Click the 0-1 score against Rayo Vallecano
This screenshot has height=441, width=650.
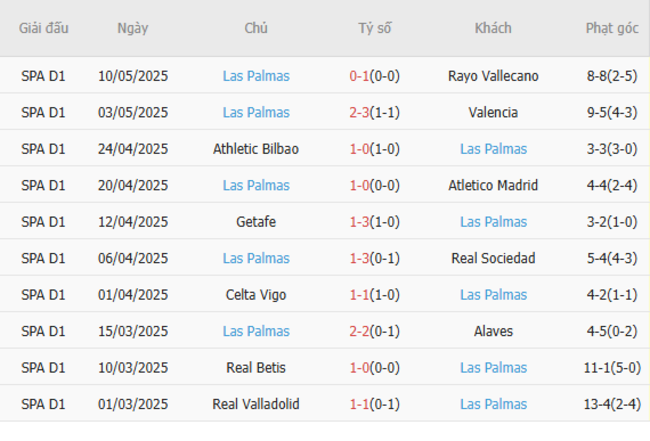[x=360, y=76]
